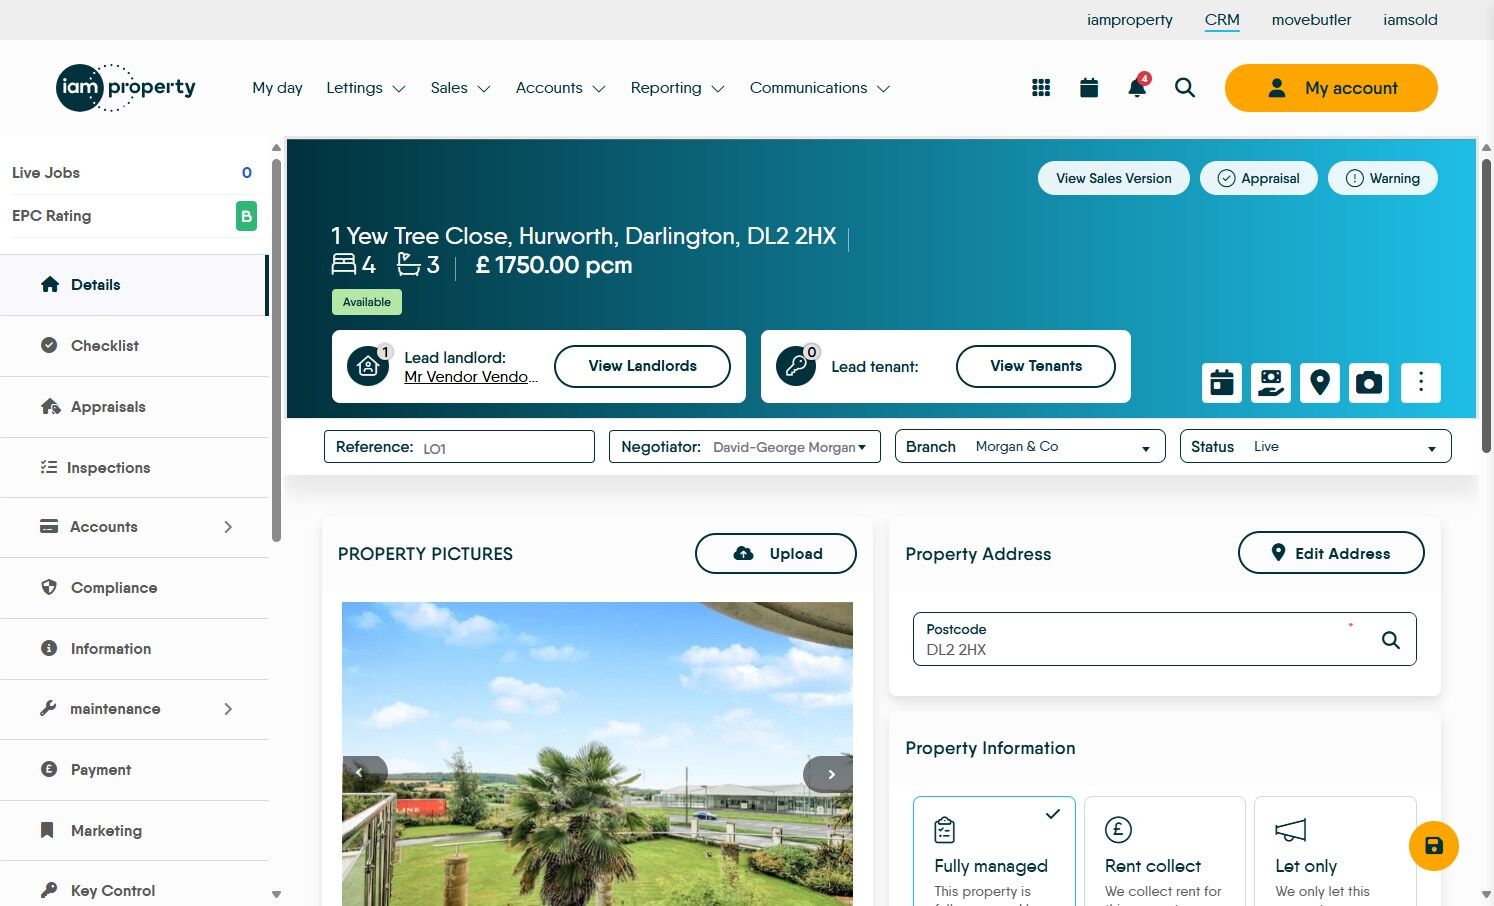Go to the Compliance sidebar section
This screenshot has height=906, width=1494.
[134, 588]
